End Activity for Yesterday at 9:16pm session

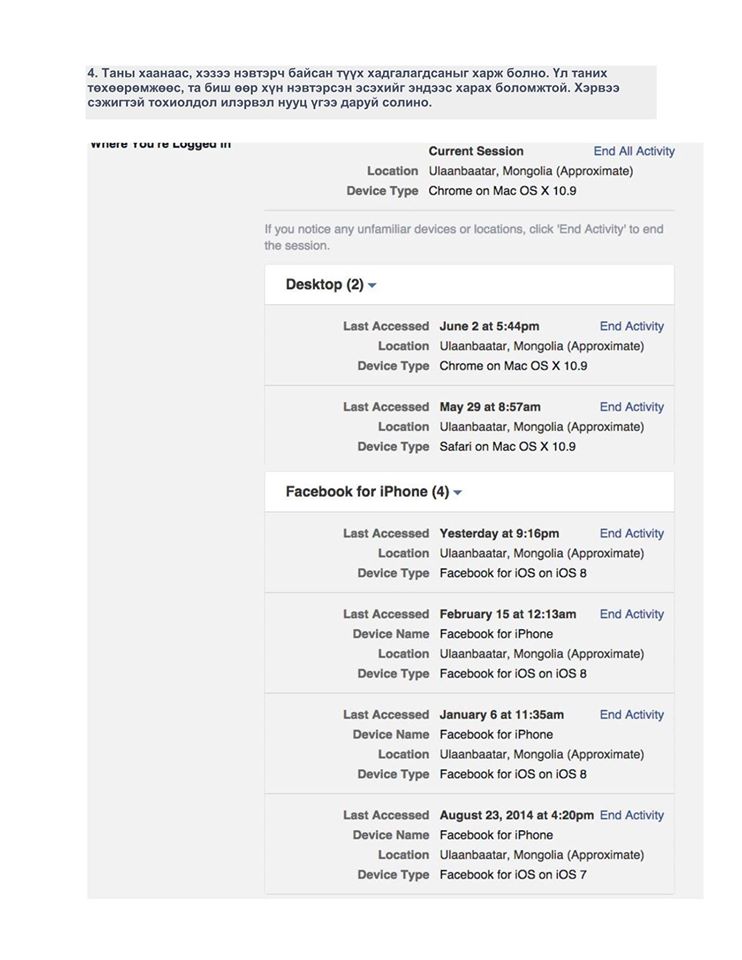[631, 533]
